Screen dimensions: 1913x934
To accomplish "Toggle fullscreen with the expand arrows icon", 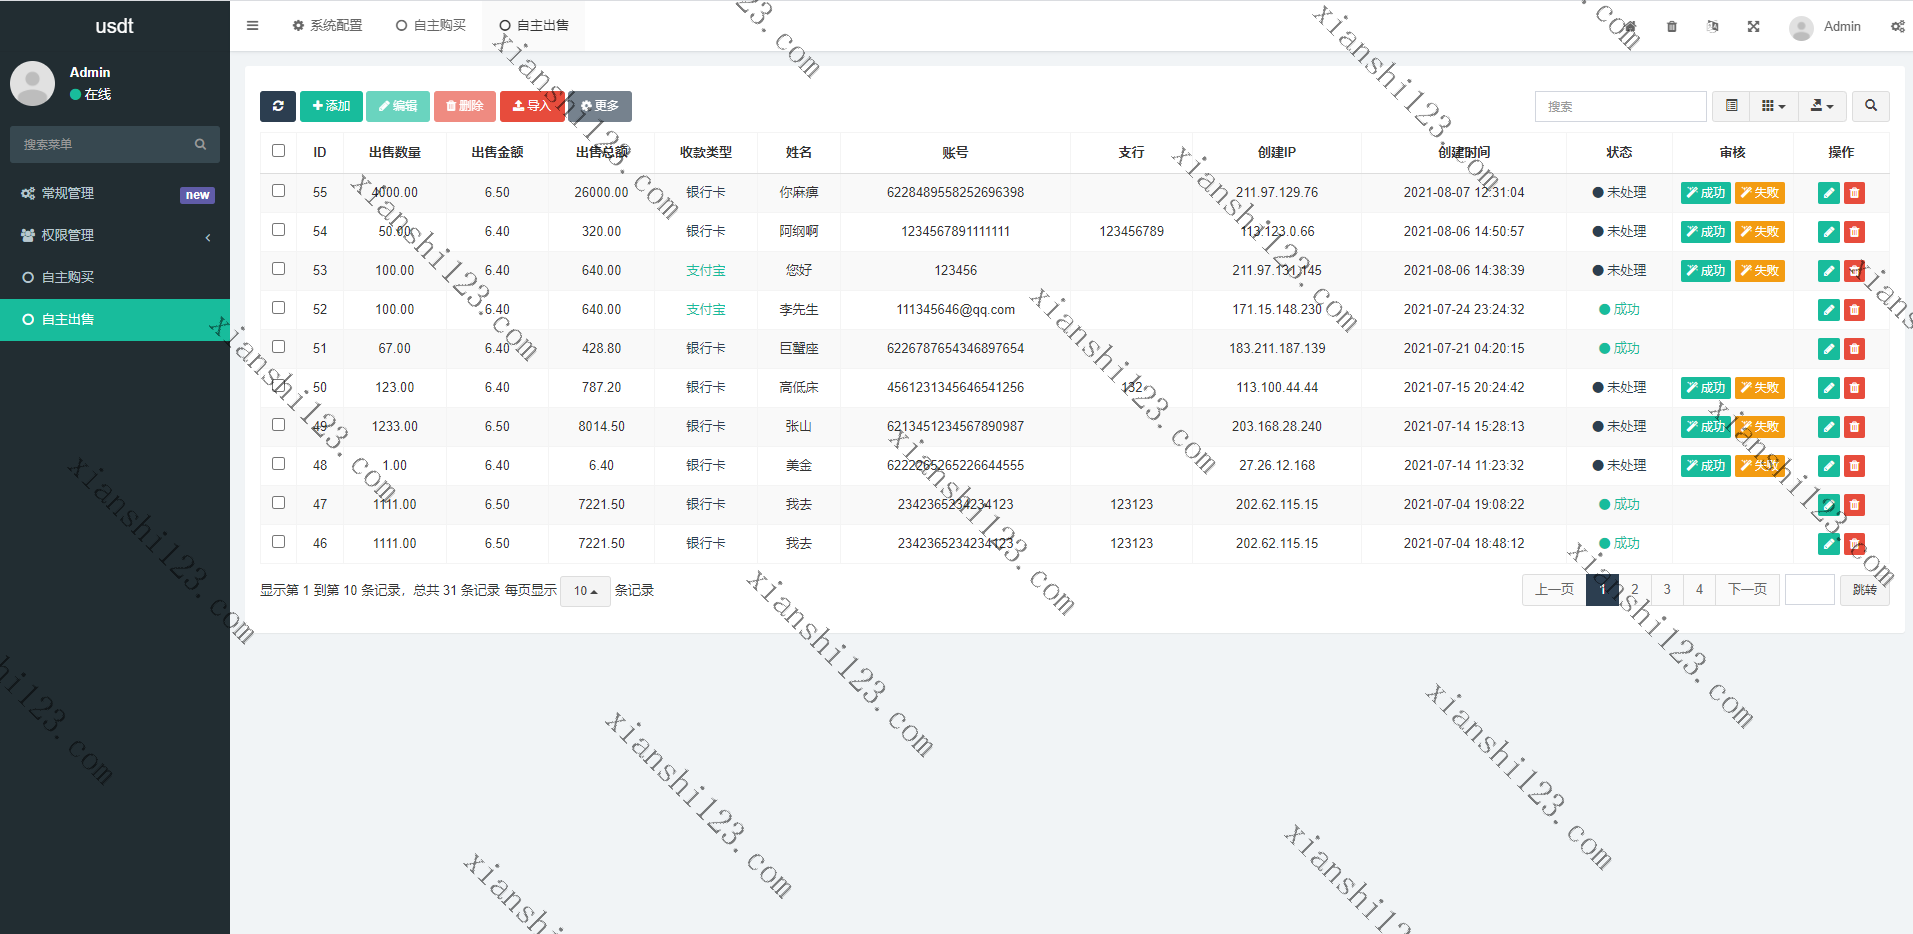I will [1754, 26].
